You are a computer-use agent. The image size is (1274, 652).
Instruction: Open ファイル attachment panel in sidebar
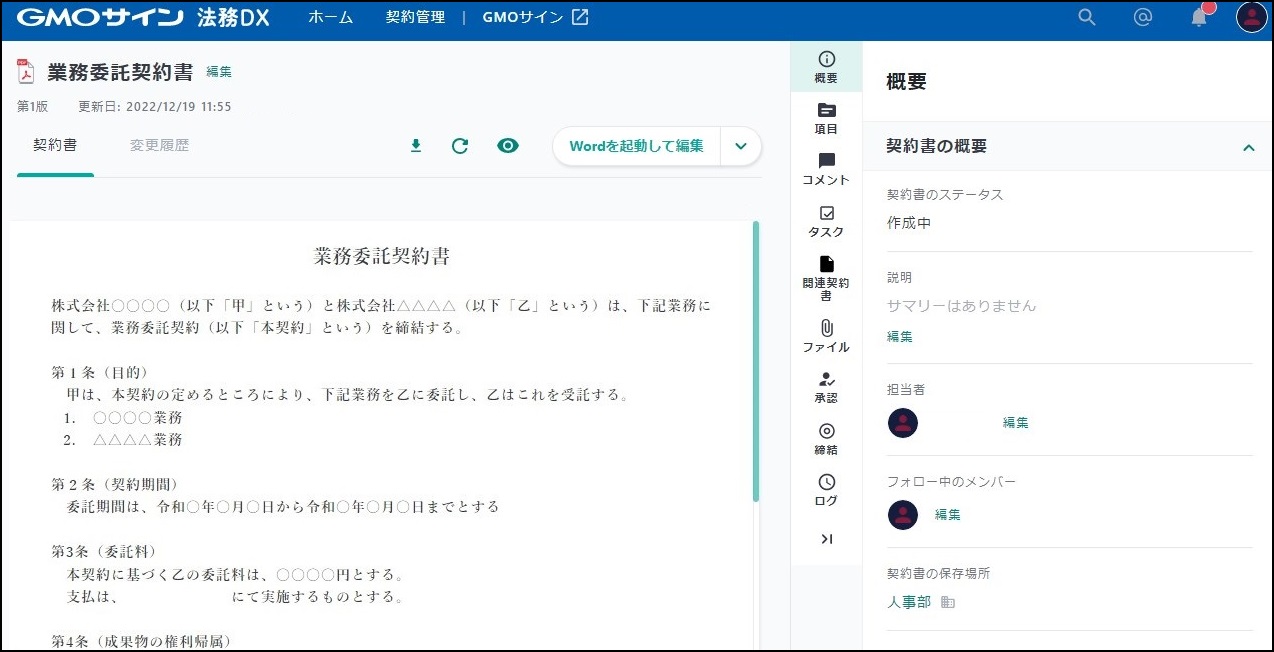826,336
